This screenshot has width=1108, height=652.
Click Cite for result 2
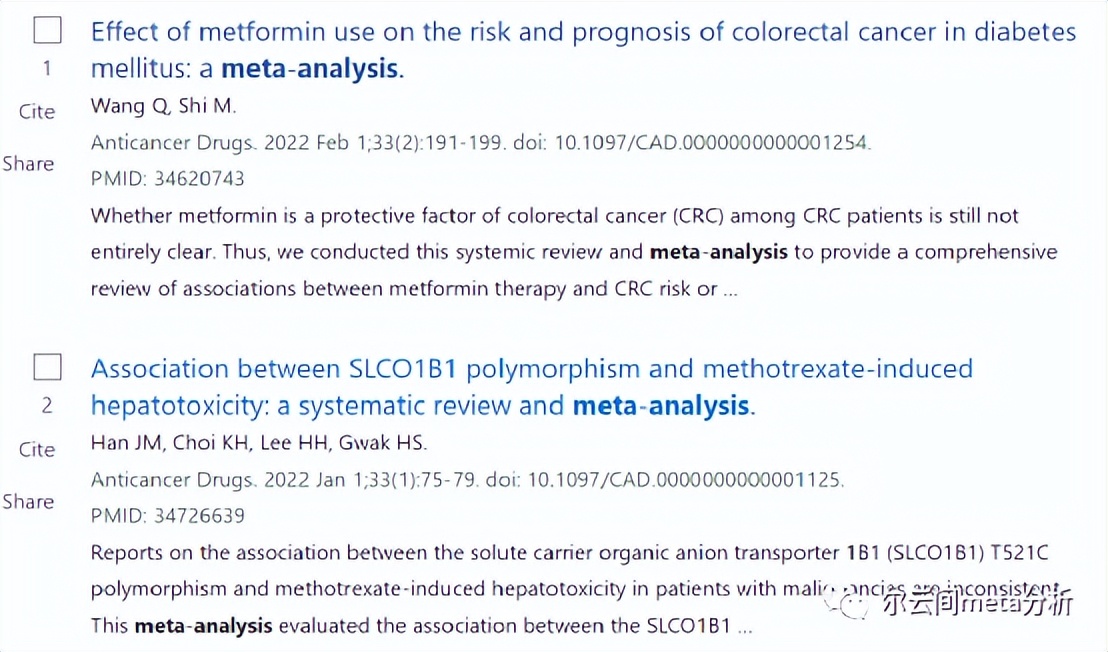[x=37, y=450]
